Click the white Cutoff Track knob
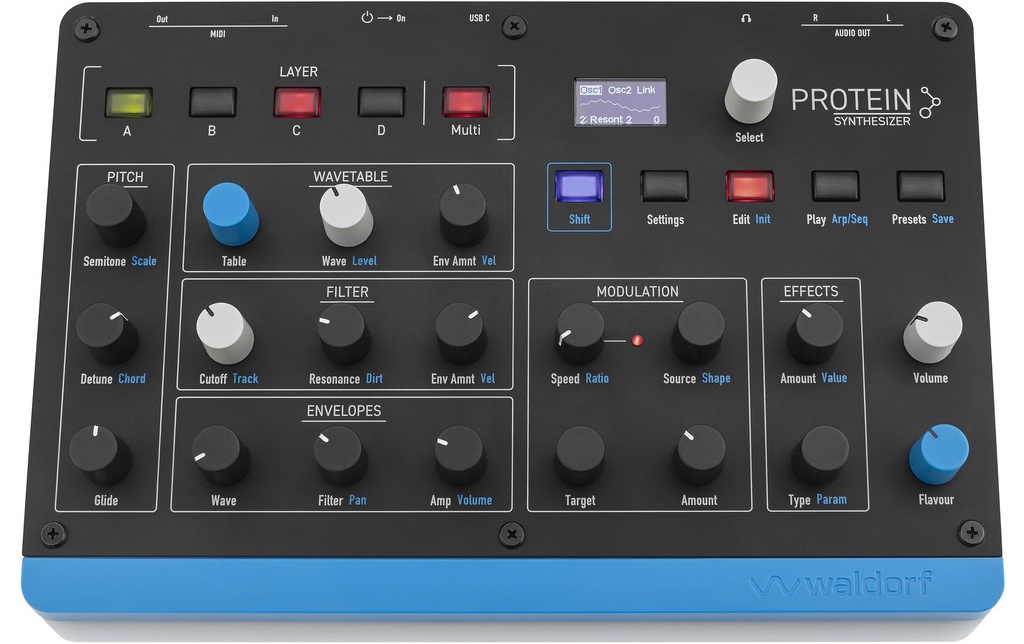 (x=225, y=332)
